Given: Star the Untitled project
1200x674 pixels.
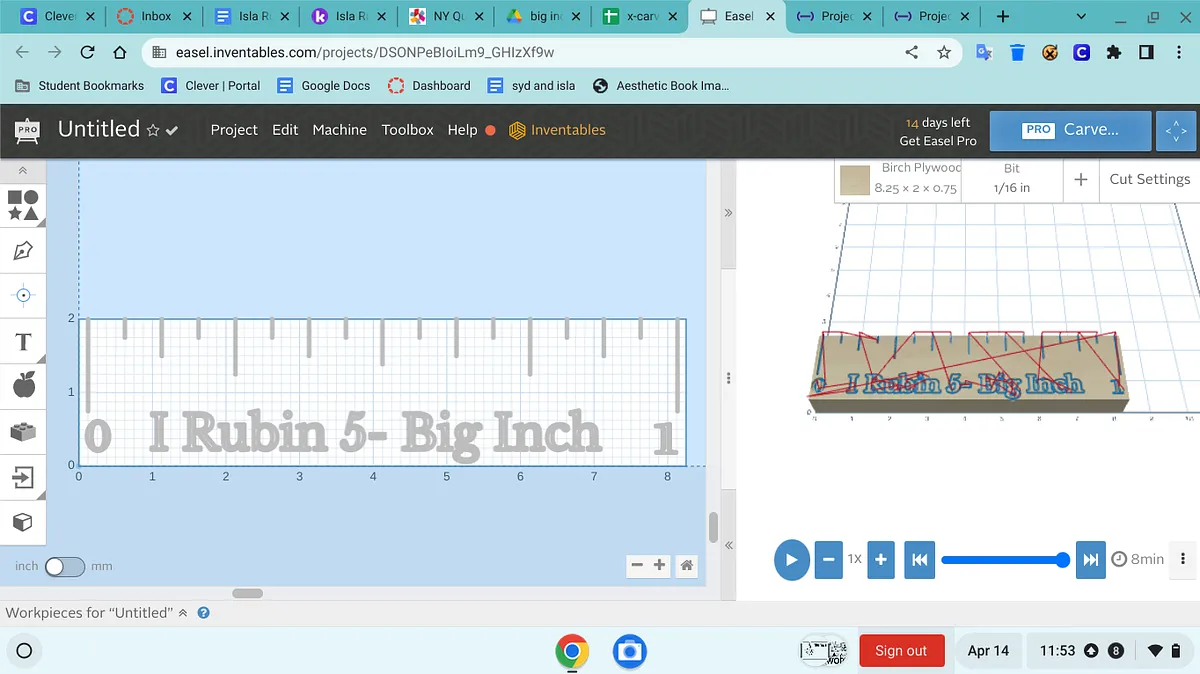Looking at the screenshot, I should pos(153,130).
